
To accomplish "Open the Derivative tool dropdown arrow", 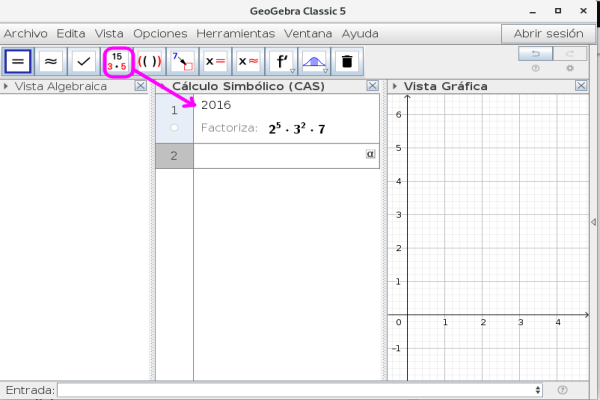I will coord(292,71).
